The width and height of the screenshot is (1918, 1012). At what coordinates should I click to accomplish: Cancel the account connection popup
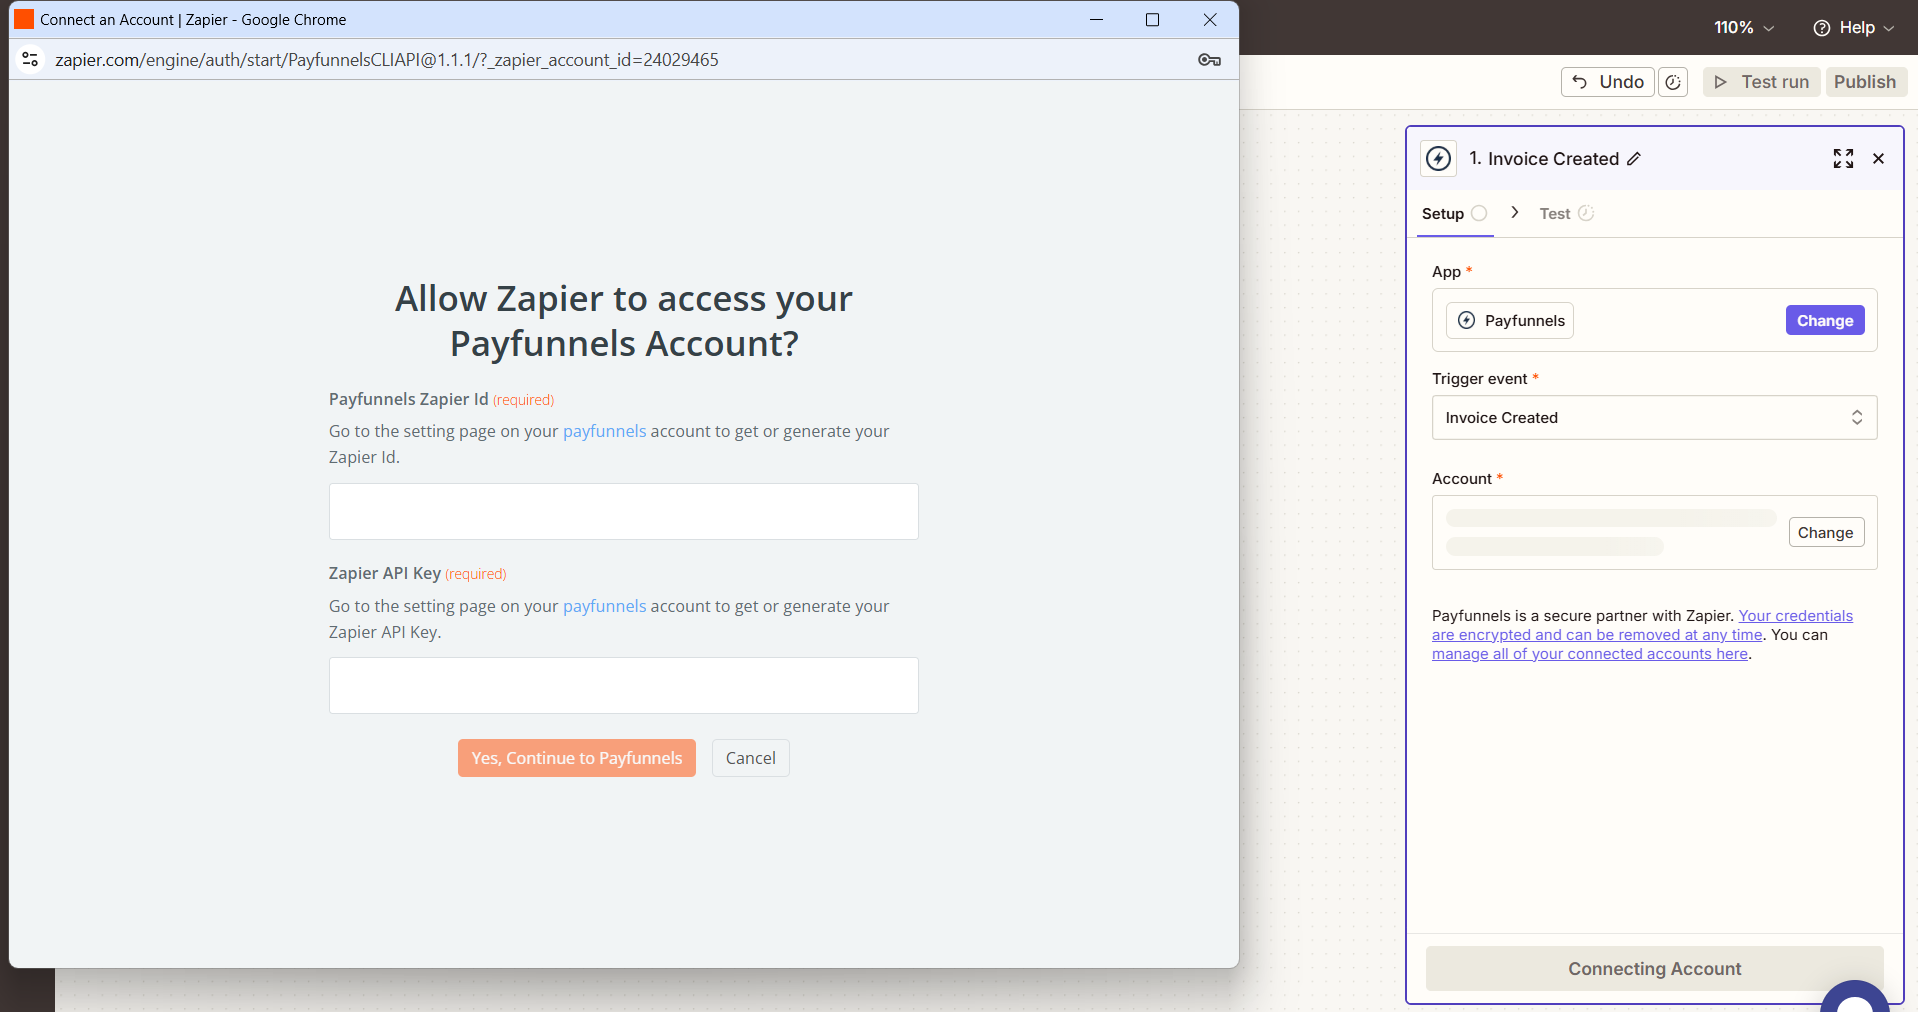pos(750,758)
